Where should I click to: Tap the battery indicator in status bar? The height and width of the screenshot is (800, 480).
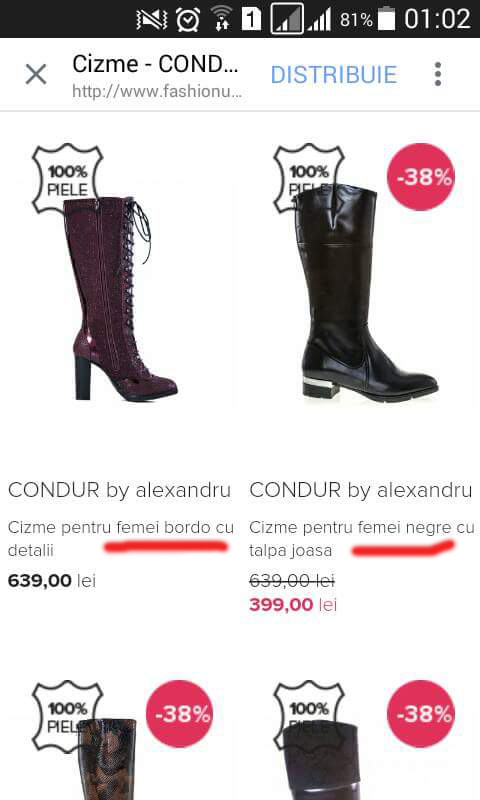point(387,19)
